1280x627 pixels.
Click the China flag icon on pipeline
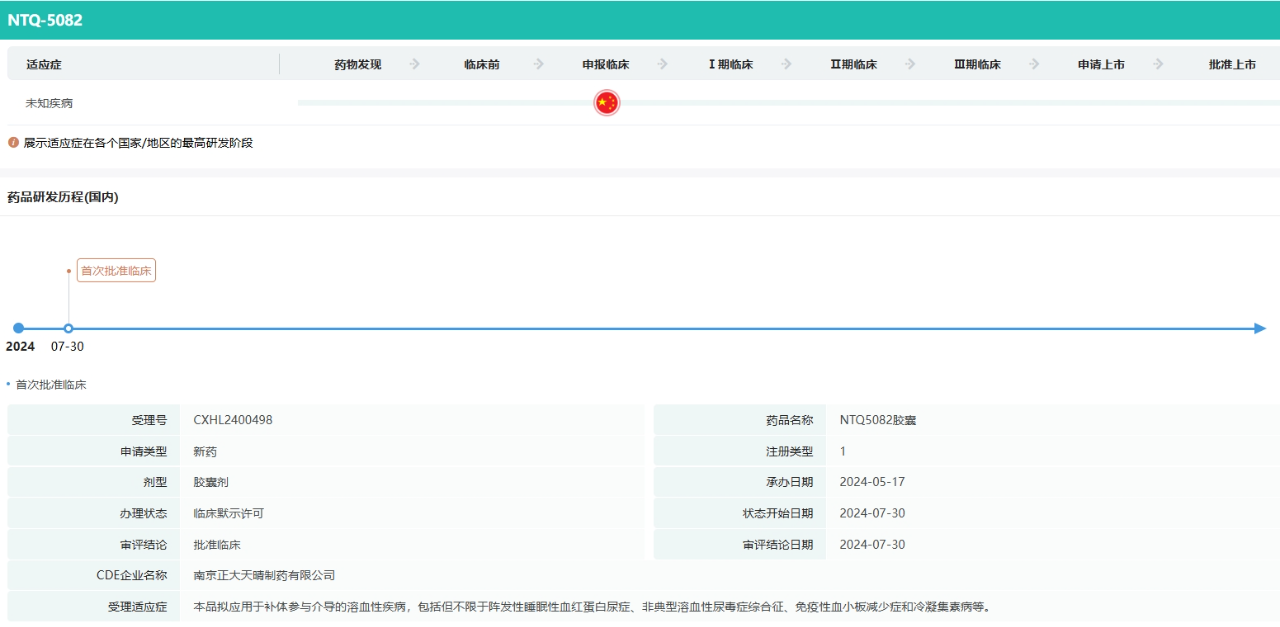606,103
